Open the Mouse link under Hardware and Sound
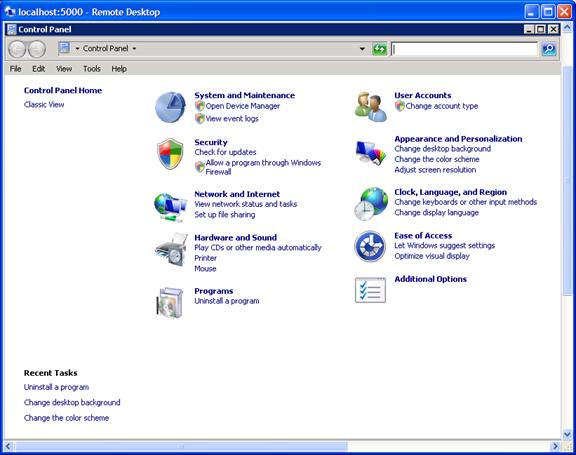This screenshot has height=455, width=576. 205,269
